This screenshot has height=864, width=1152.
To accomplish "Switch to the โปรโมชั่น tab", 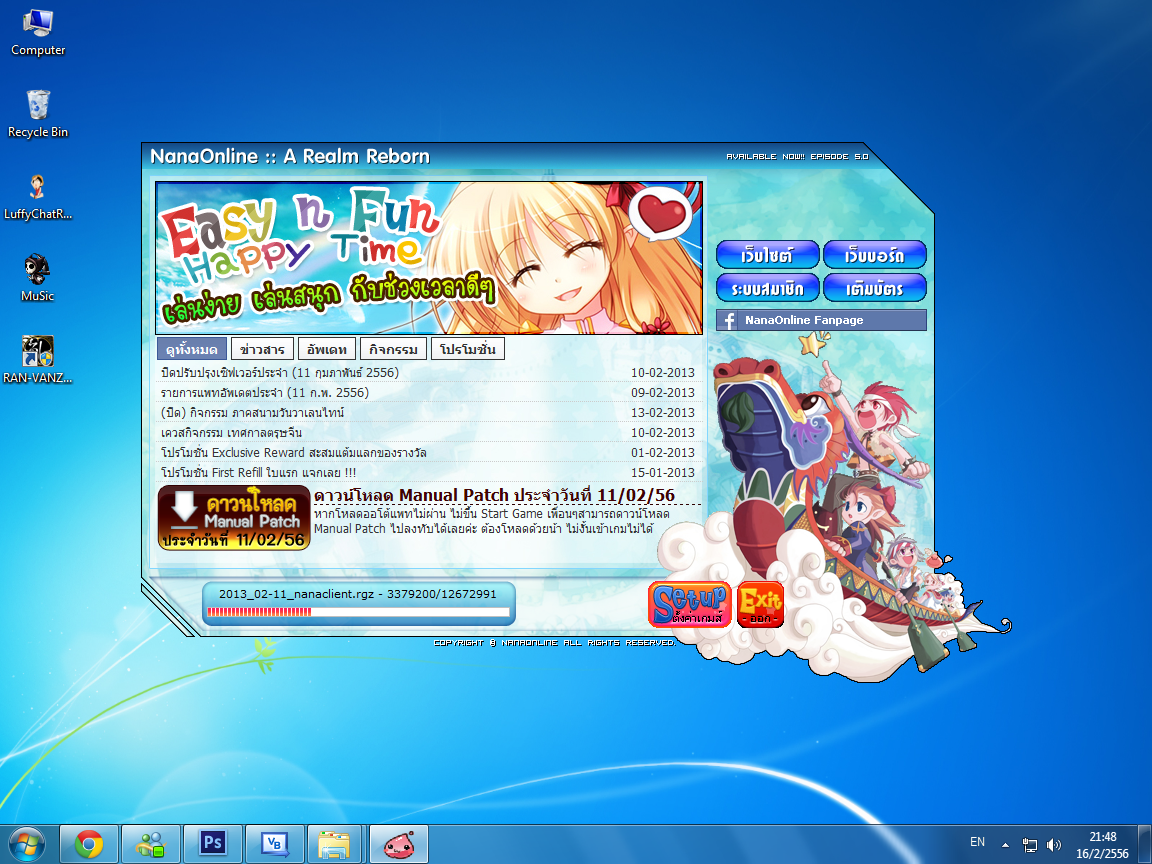I will (468, 349).
